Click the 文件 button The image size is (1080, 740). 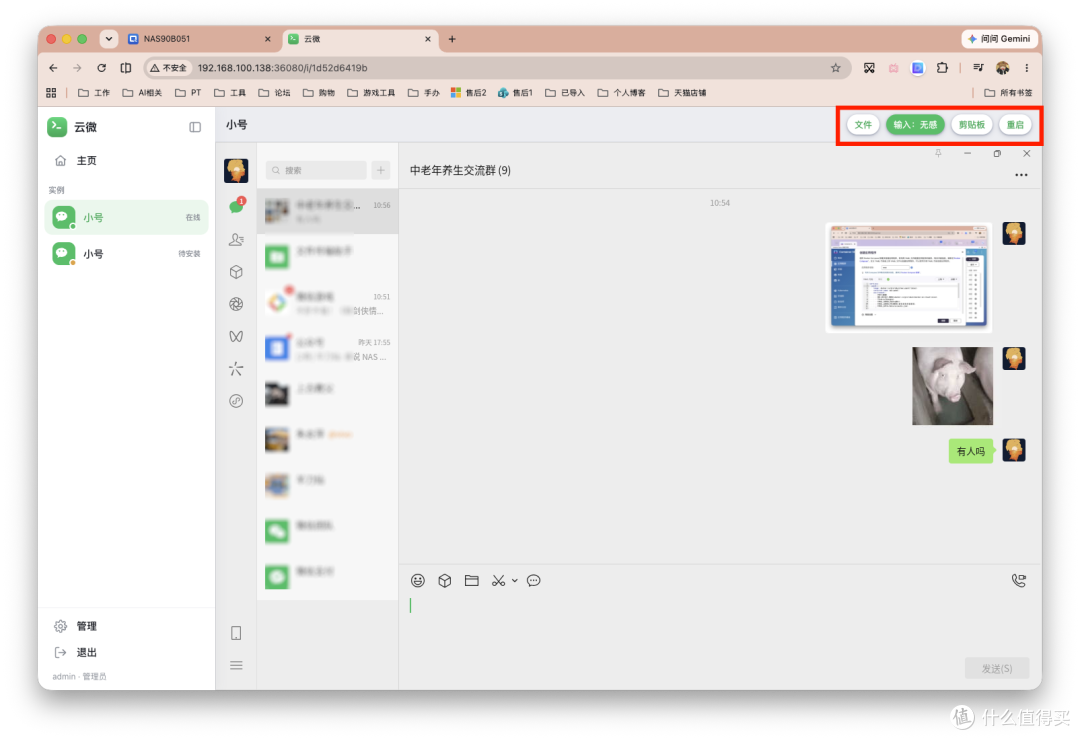click(863, 125)
